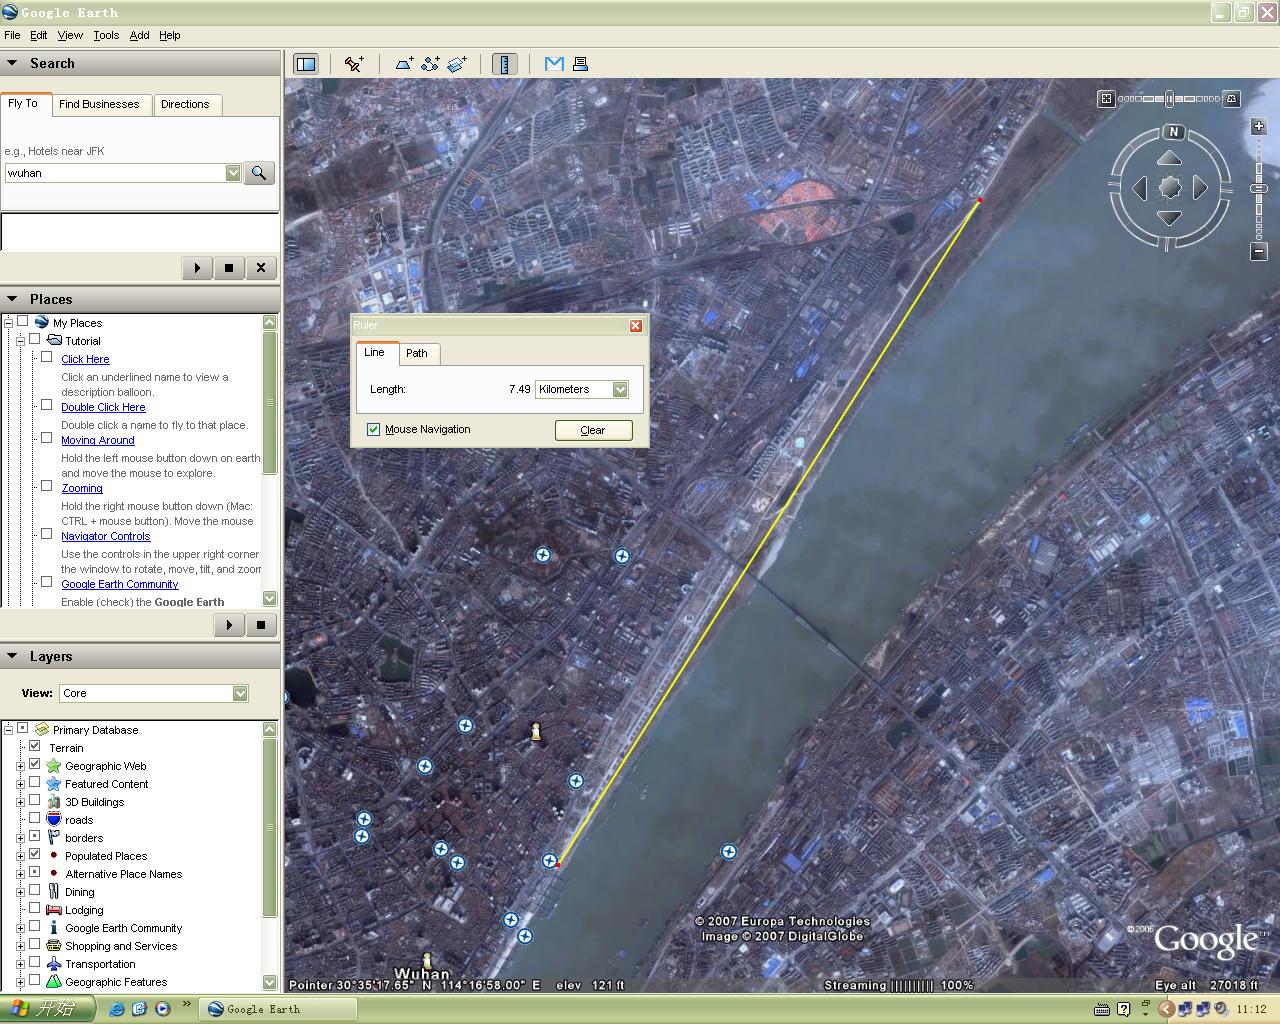Check the Tutorial folder checkbox

35,339
